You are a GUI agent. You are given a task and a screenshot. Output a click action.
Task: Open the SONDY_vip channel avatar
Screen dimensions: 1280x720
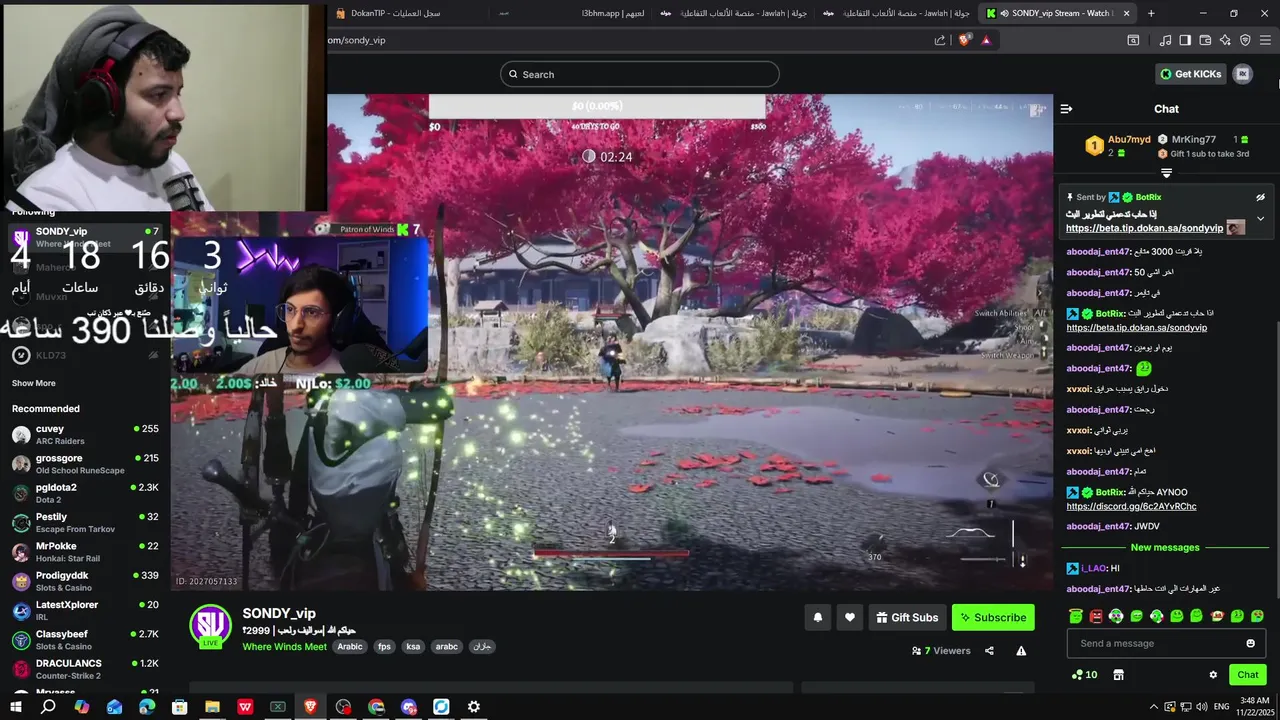coord(211,625)
